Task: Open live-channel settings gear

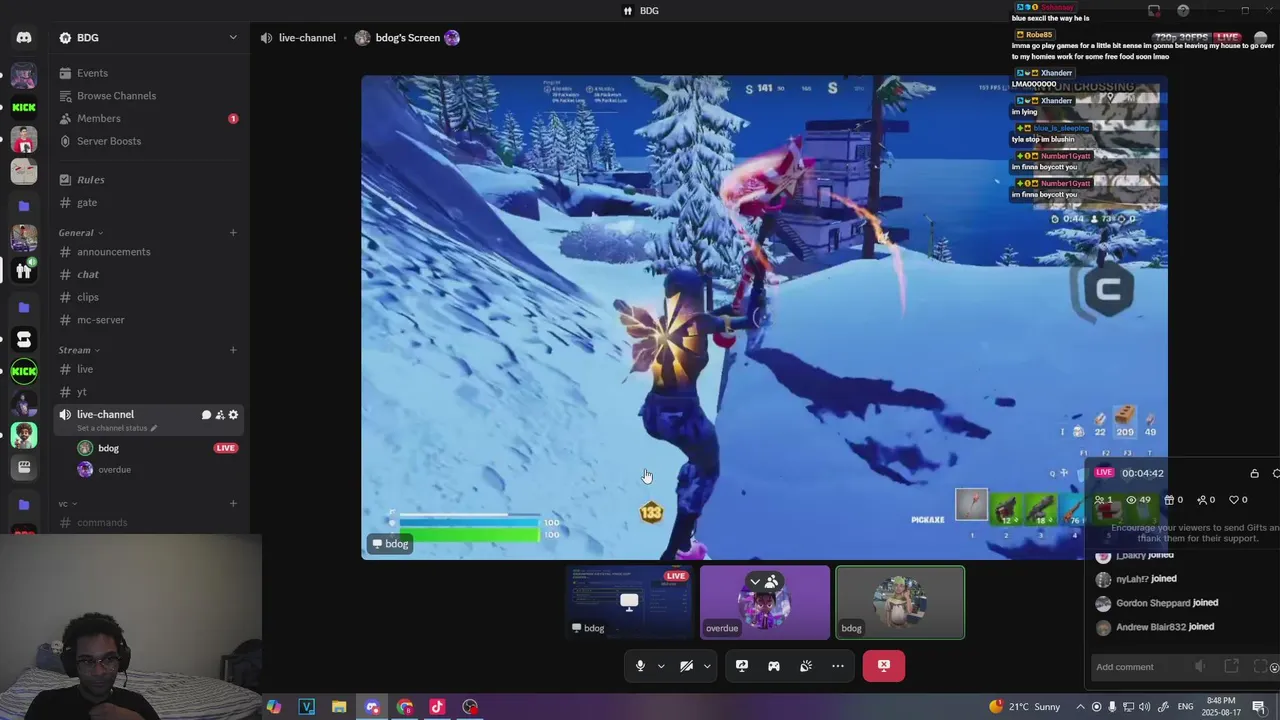Action: (x=234, y=415)
